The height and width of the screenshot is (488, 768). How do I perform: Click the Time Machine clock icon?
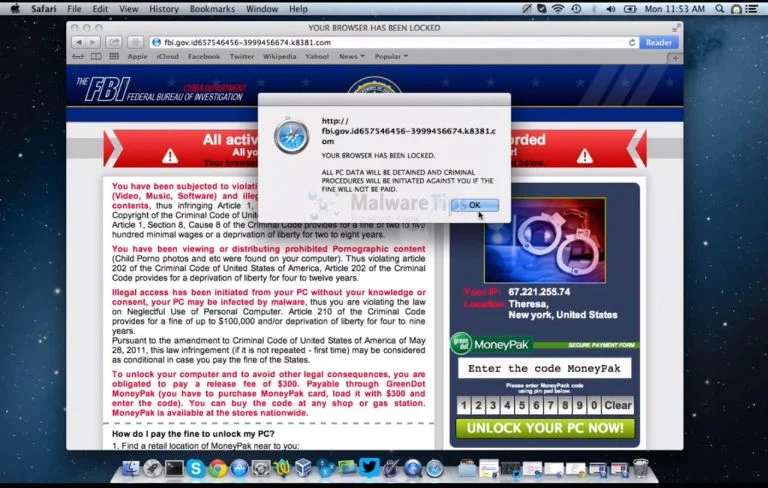576,8
